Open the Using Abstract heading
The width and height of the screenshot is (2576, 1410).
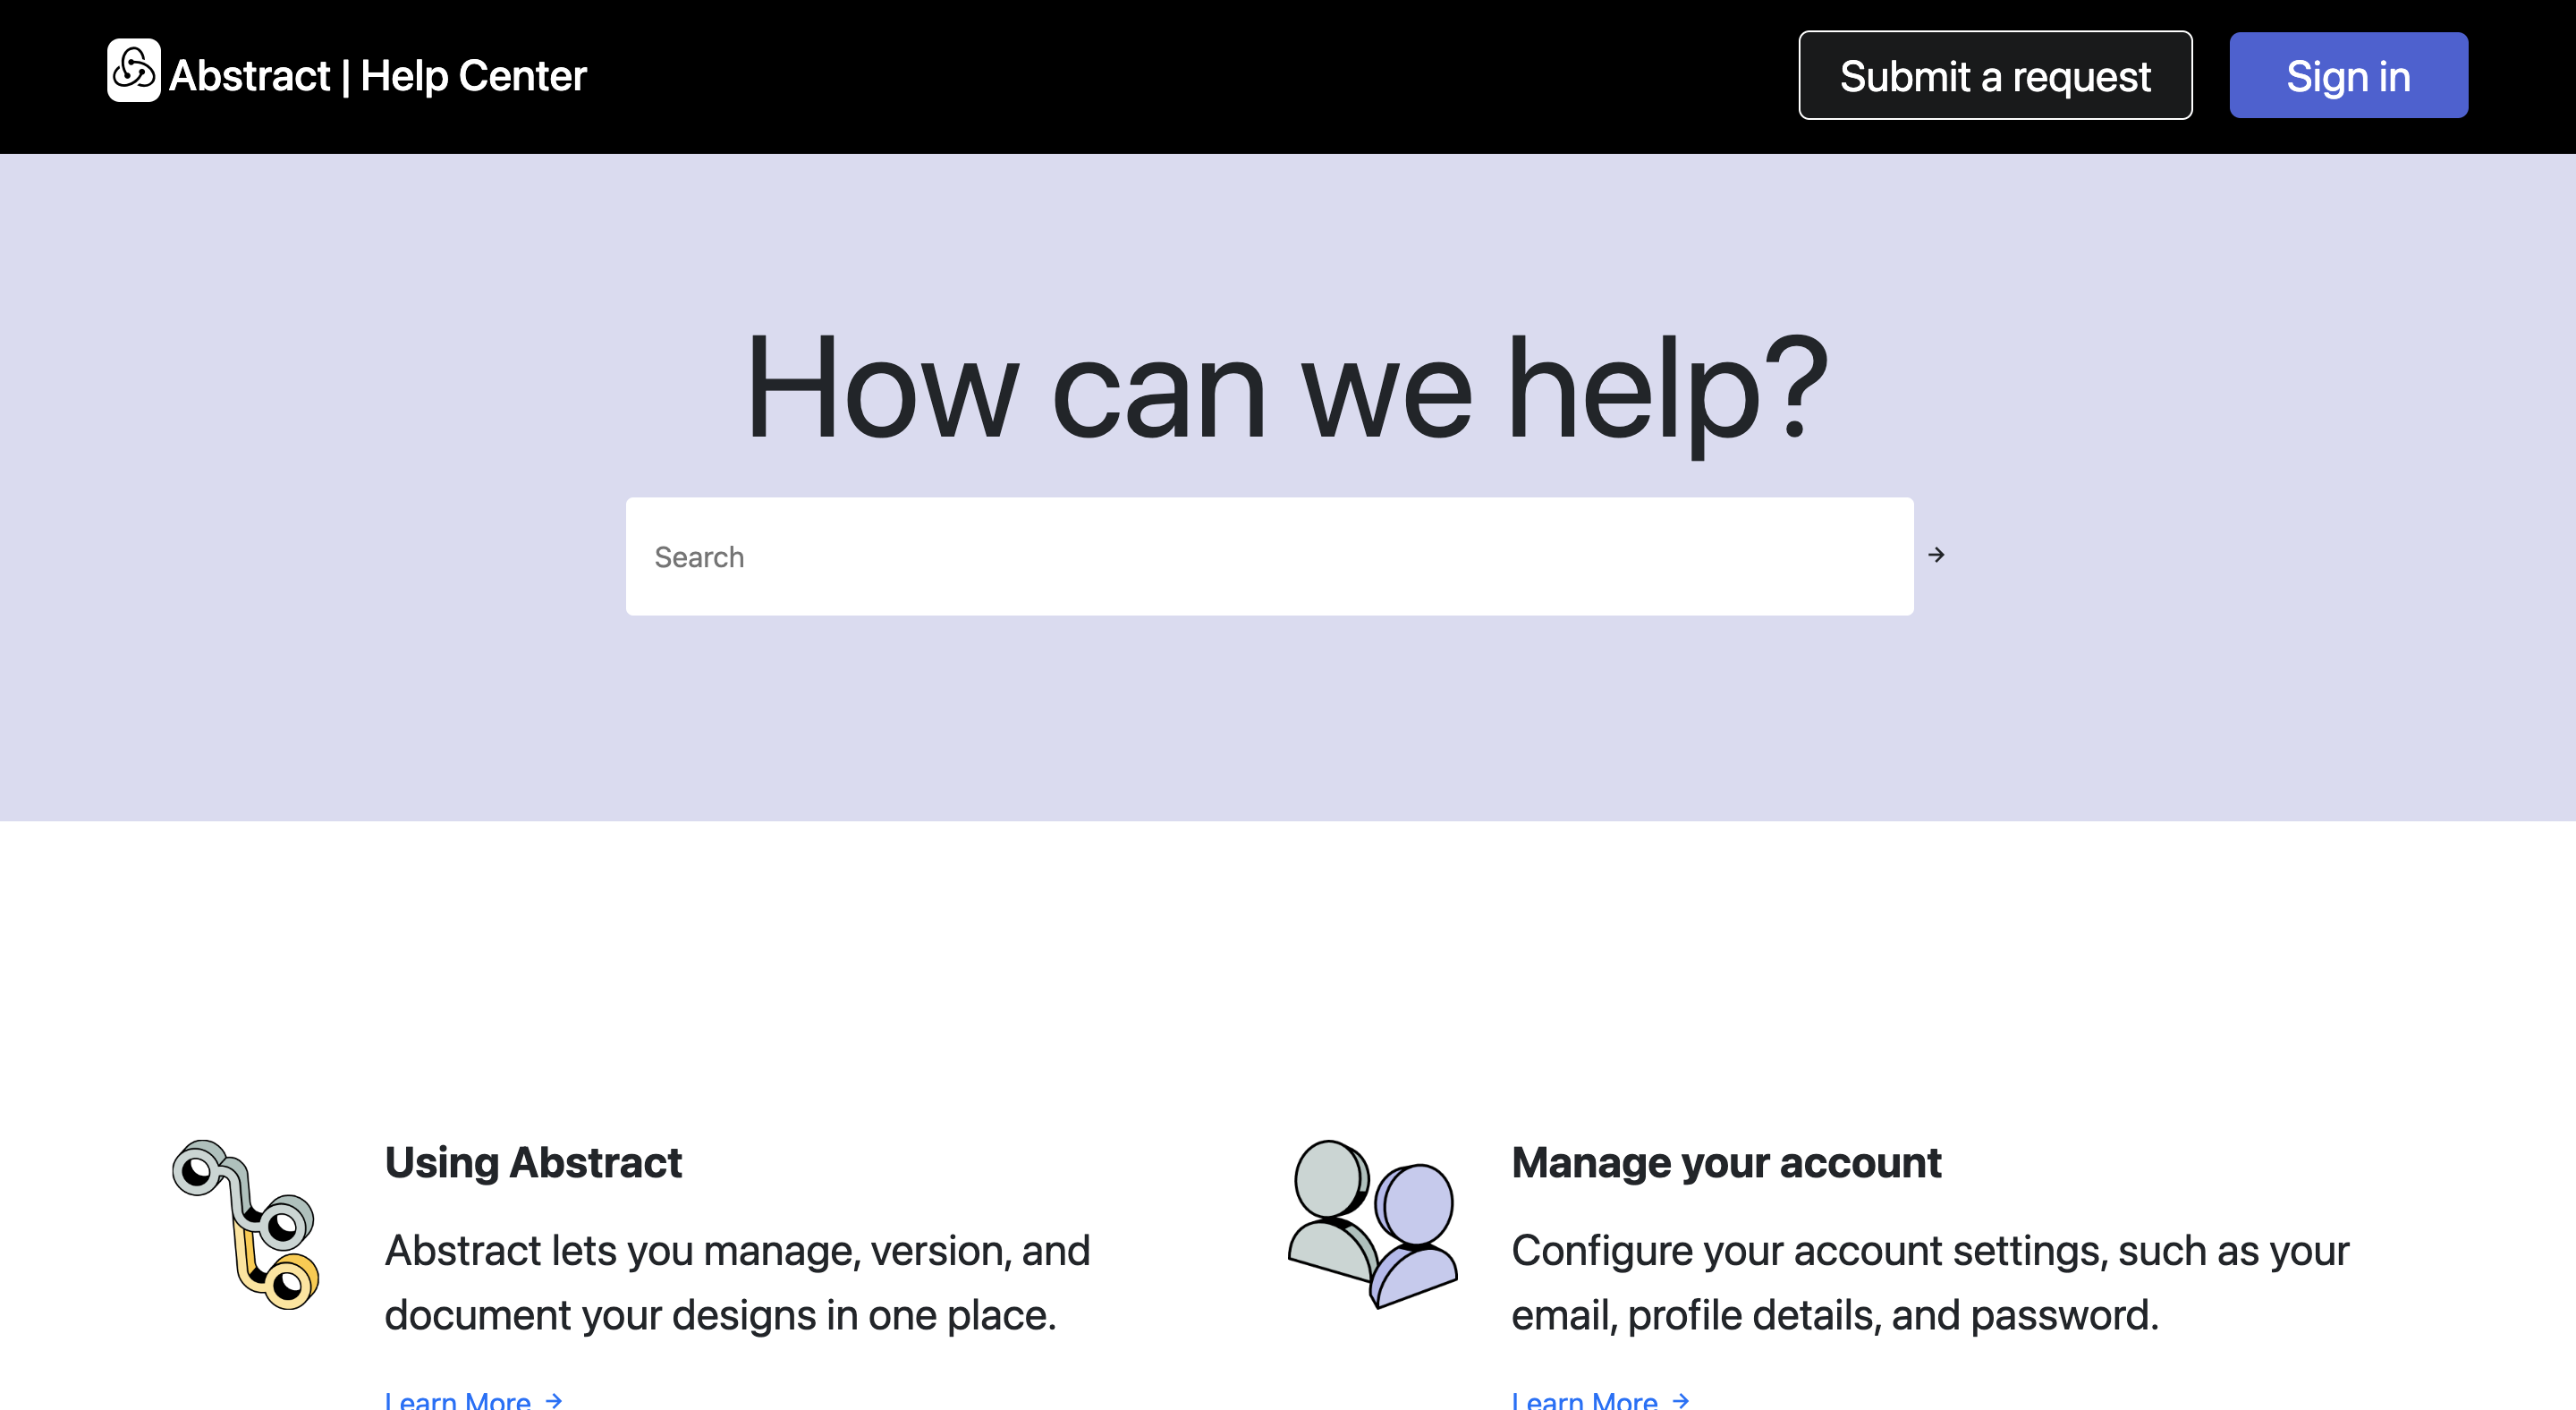532,1162
